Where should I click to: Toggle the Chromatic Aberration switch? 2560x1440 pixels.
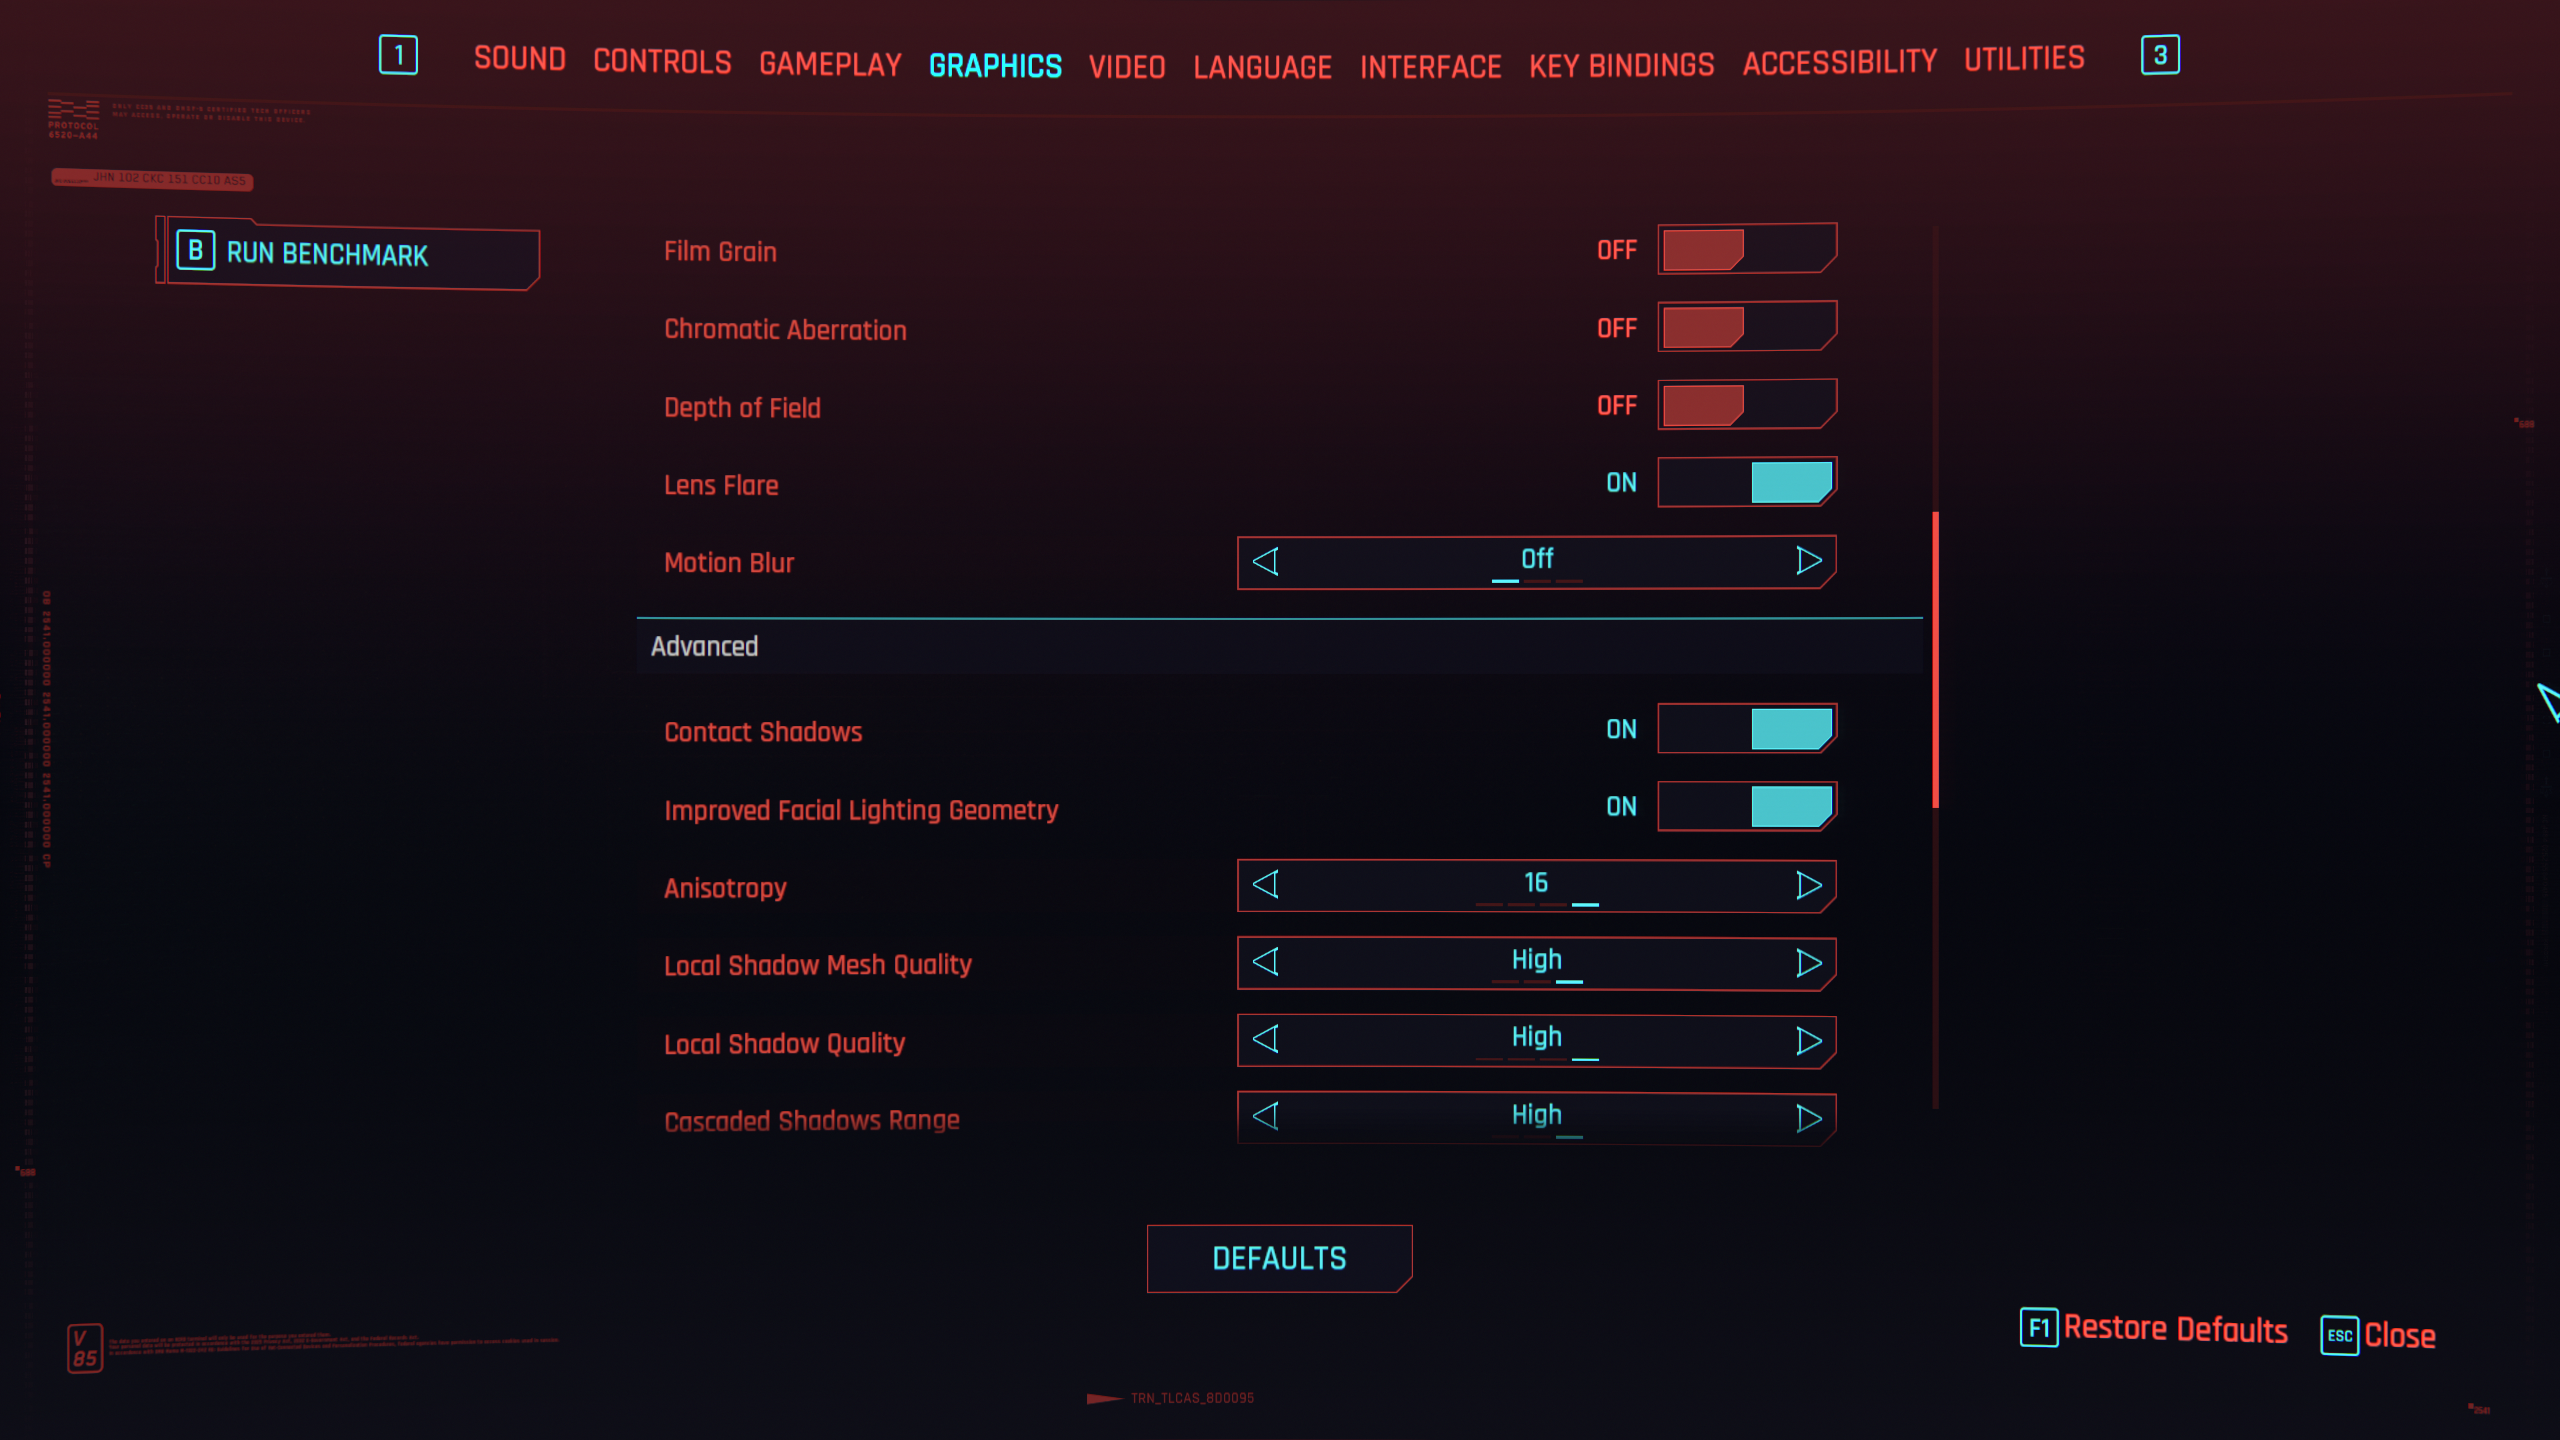click(x=1746, y=327)
